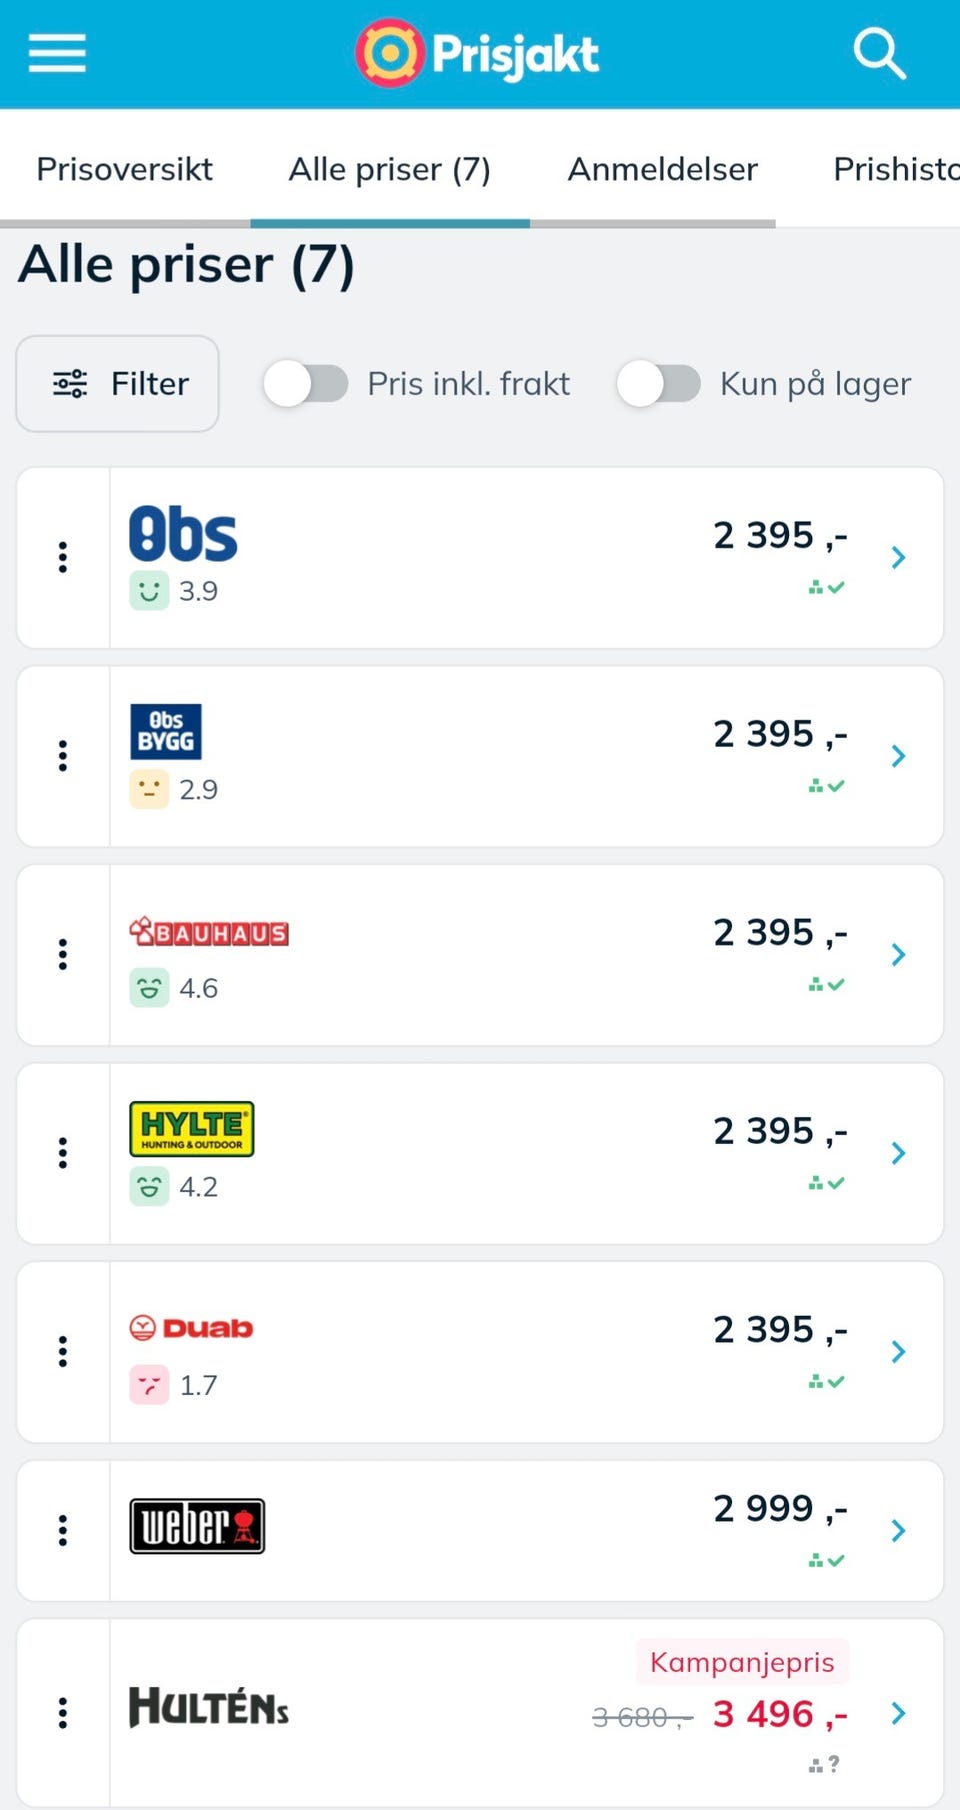Viewport: 960px width, 1810px height.
Task: Open the search magnifier icon
Action: click(x=879, y=53)
